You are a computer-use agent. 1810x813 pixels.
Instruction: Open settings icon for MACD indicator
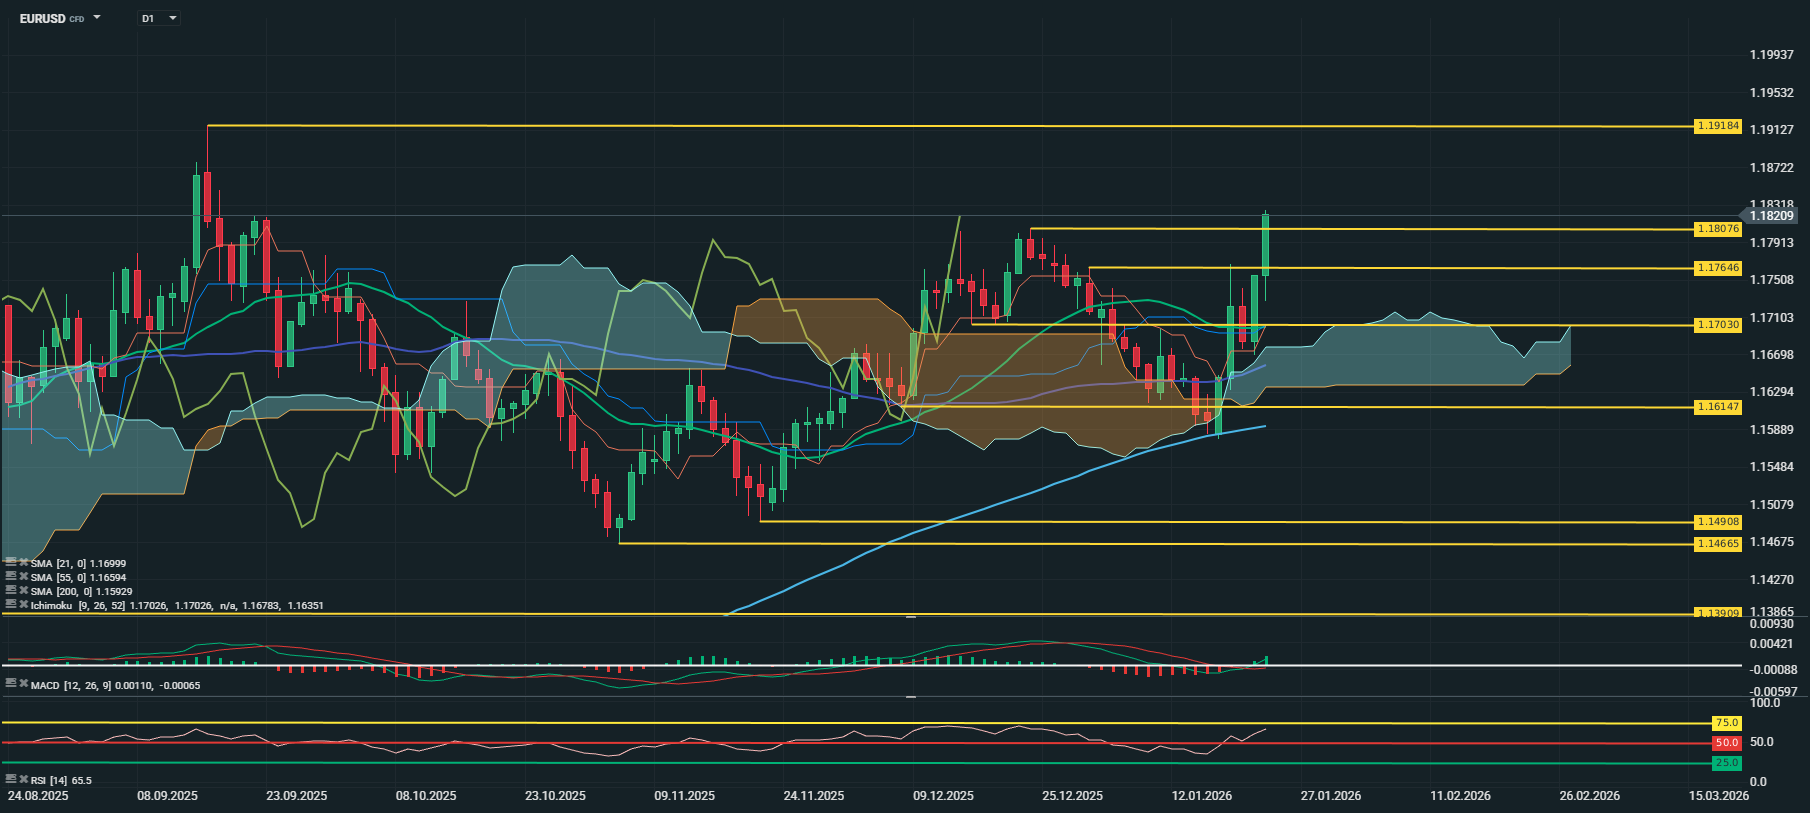point(11,684)
